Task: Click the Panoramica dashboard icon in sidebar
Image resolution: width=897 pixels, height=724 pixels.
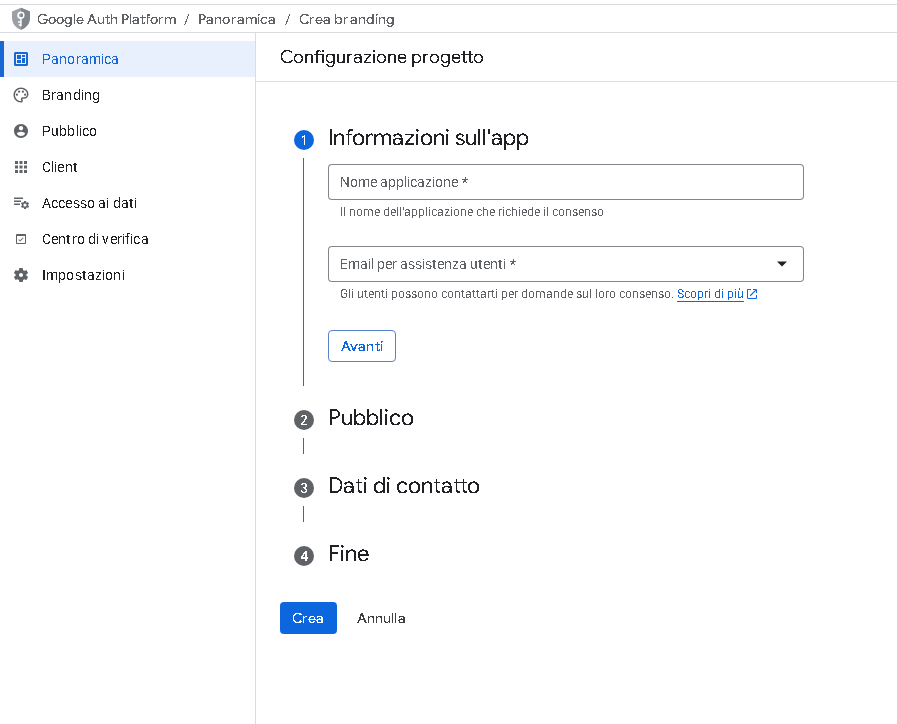Action: [x=21, y=59]
